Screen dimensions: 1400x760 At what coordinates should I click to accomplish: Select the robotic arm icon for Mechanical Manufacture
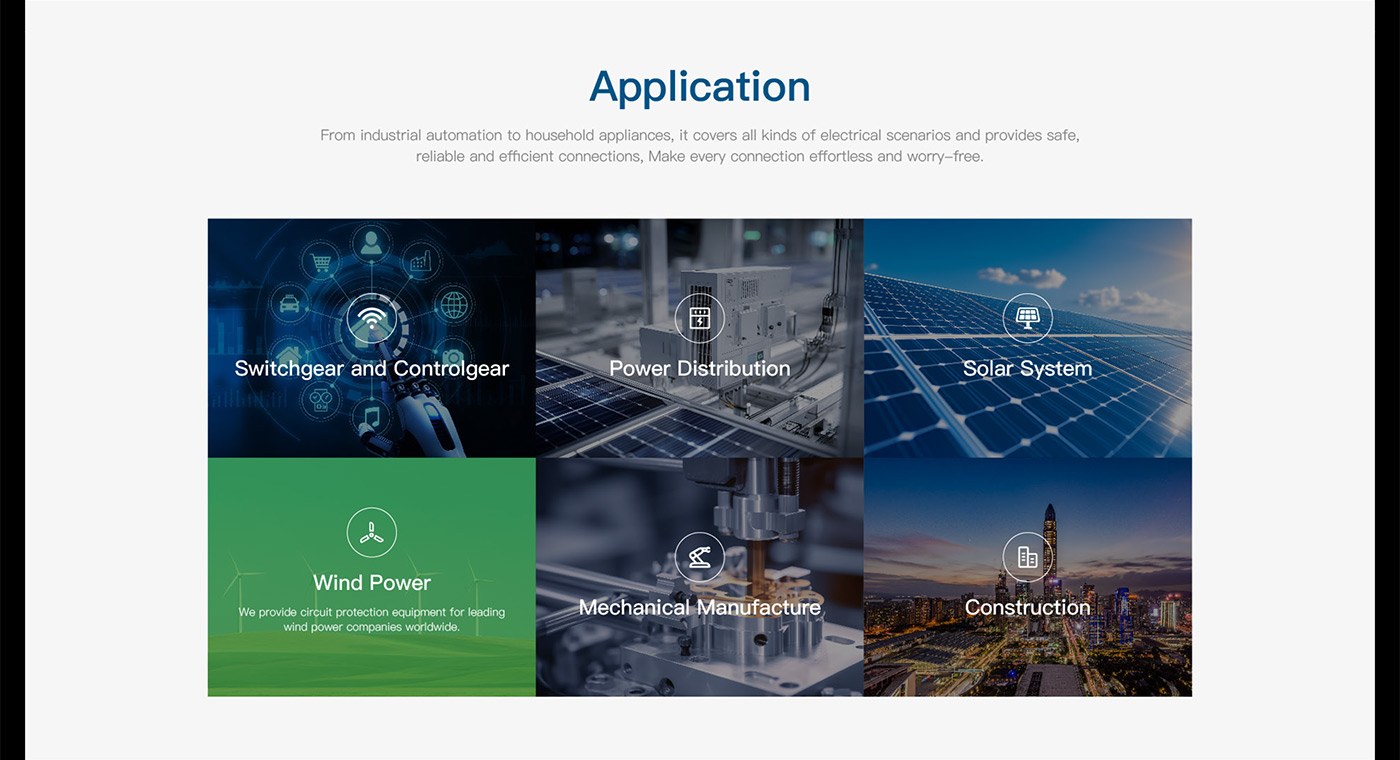699,557
